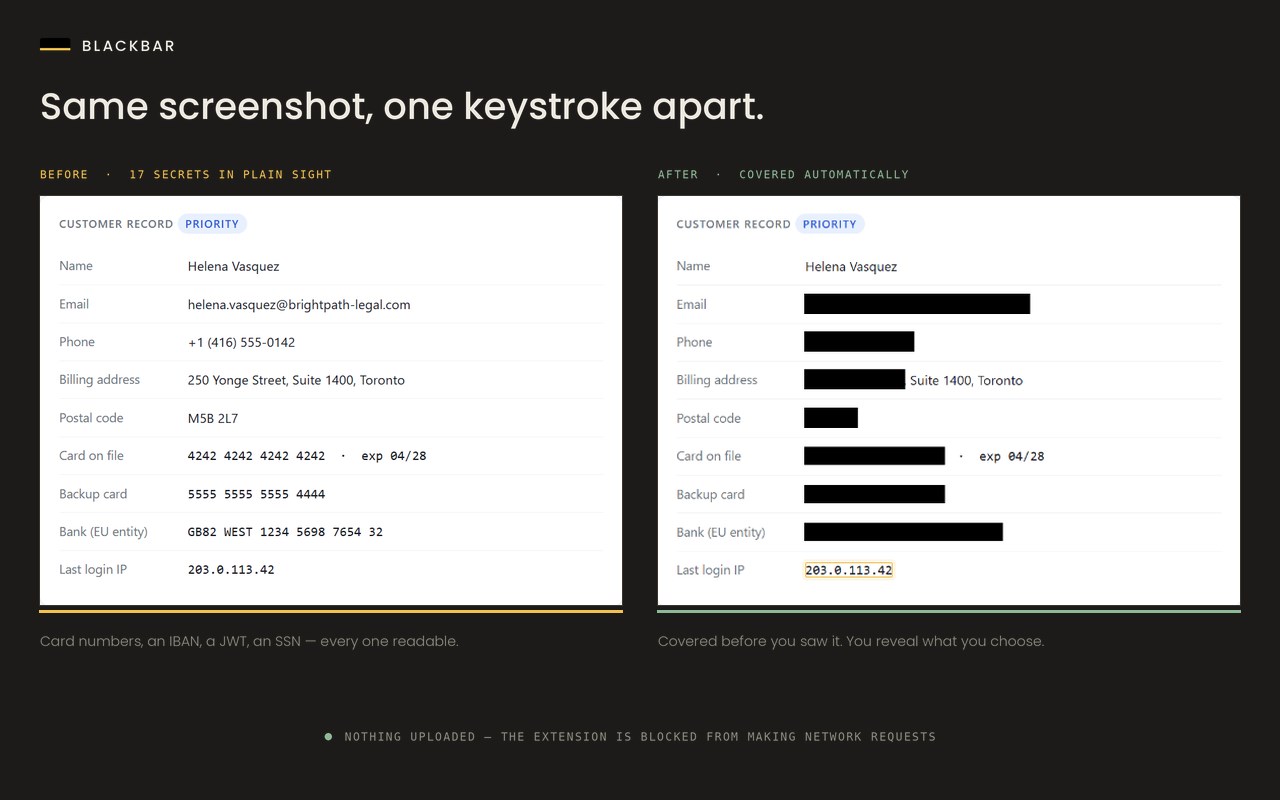This screenshot has height=800, width=1280.
Task: Reveal the redacted Bank (EU entity) IBAN
Action: click(x=903, y=532)
